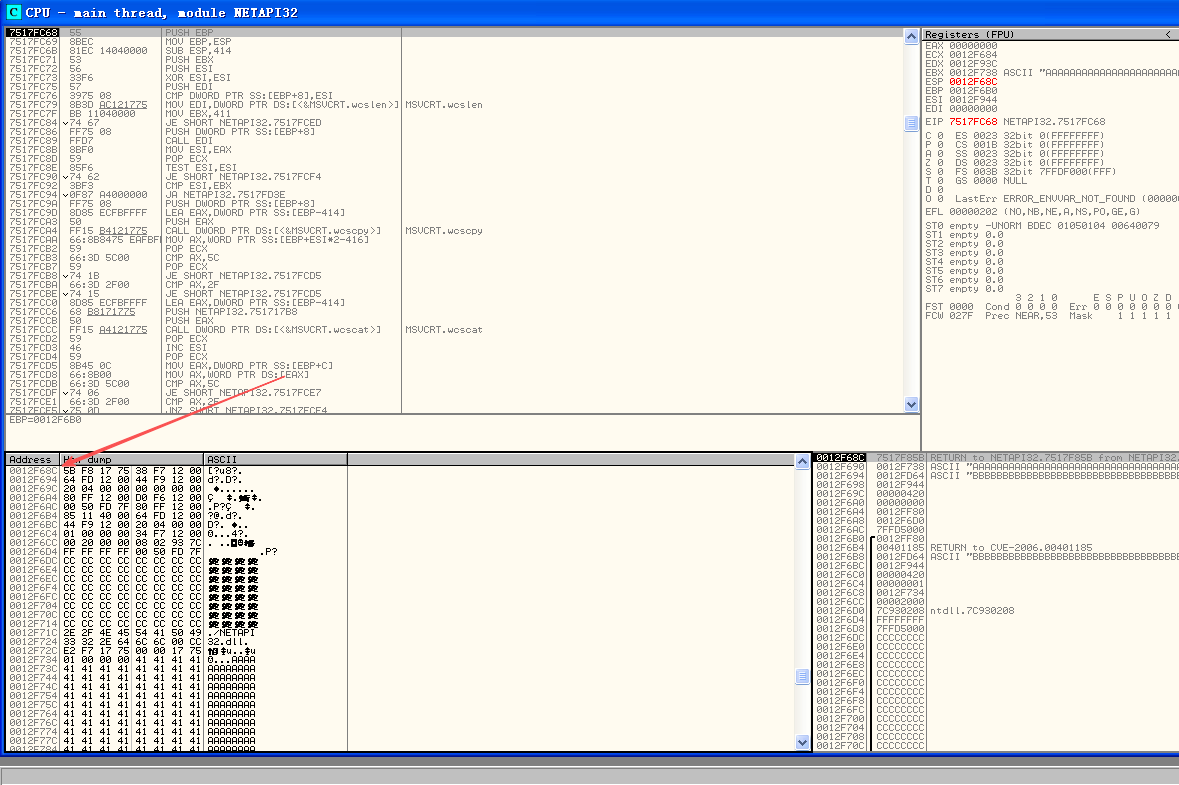Click the D direction flag in registers
The height and width of the screenshot is (785, 1179).
(x=934, y=190)
